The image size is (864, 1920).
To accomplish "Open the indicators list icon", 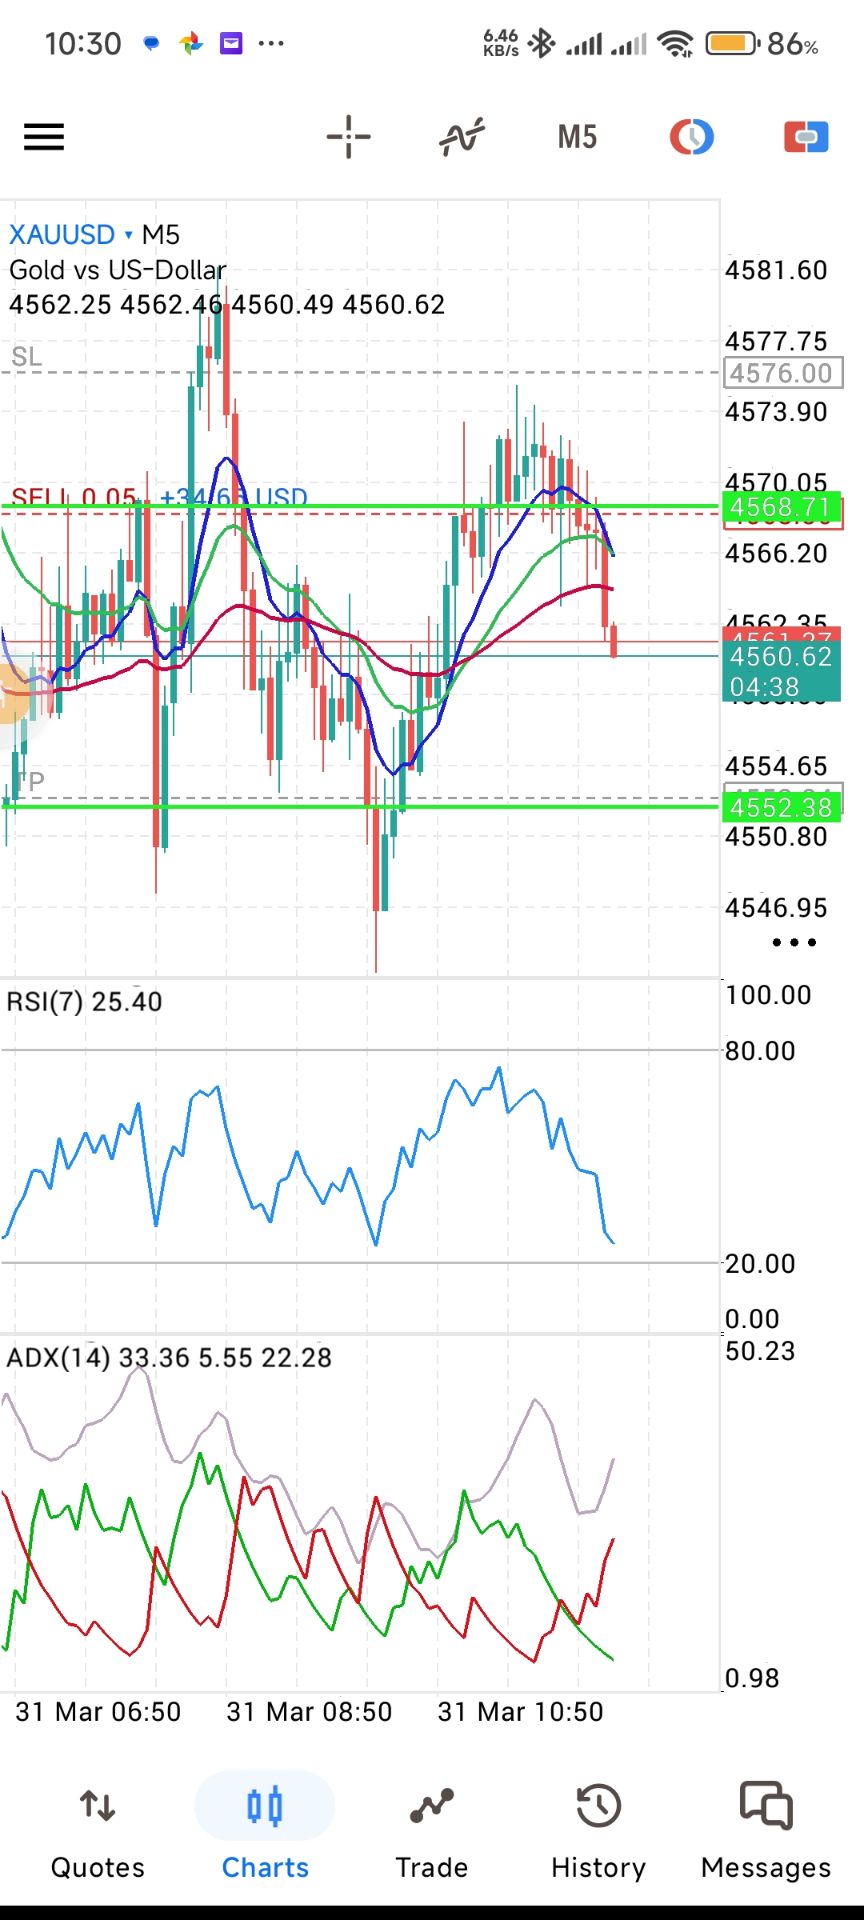I will 462,137.
